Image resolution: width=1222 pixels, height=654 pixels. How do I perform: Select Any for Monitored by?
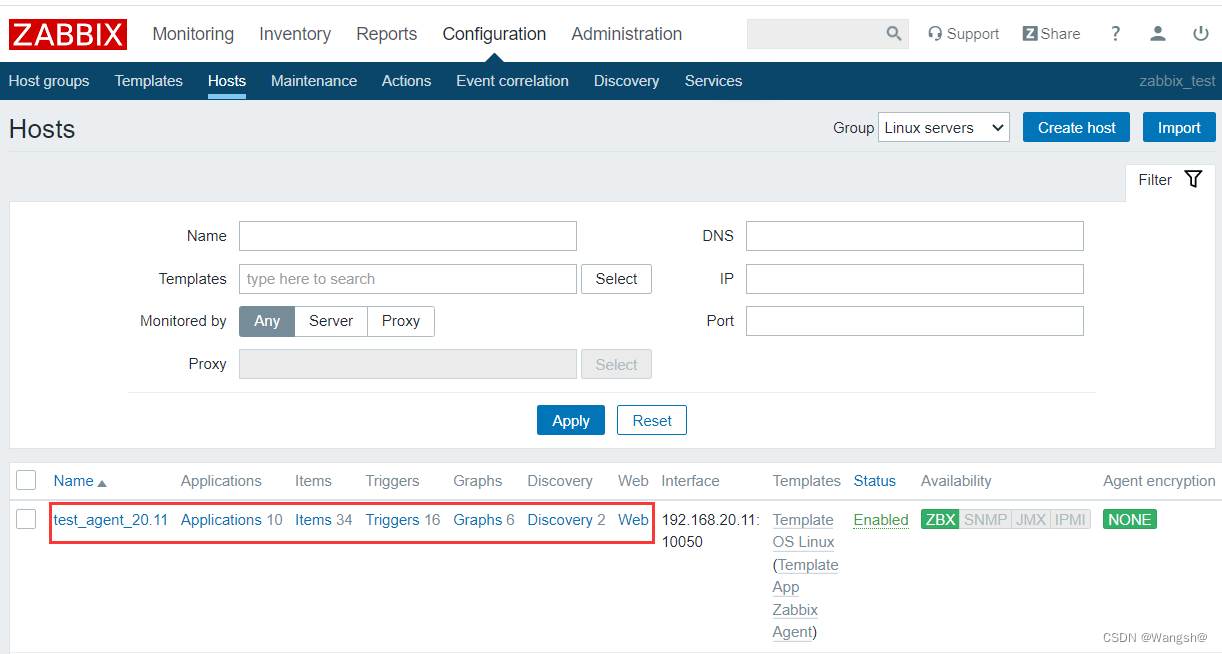[267, 321]
